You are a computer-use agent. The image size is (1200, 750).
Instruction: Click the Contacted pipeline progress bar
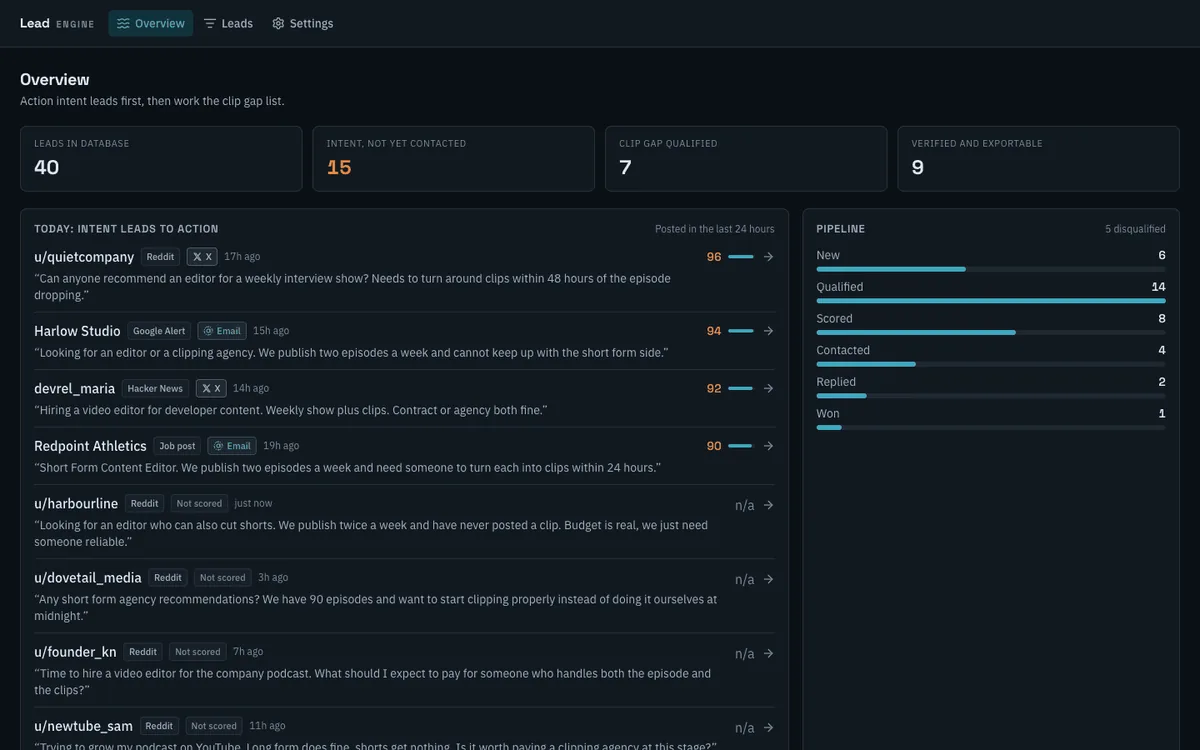click(x=991, y=364)
